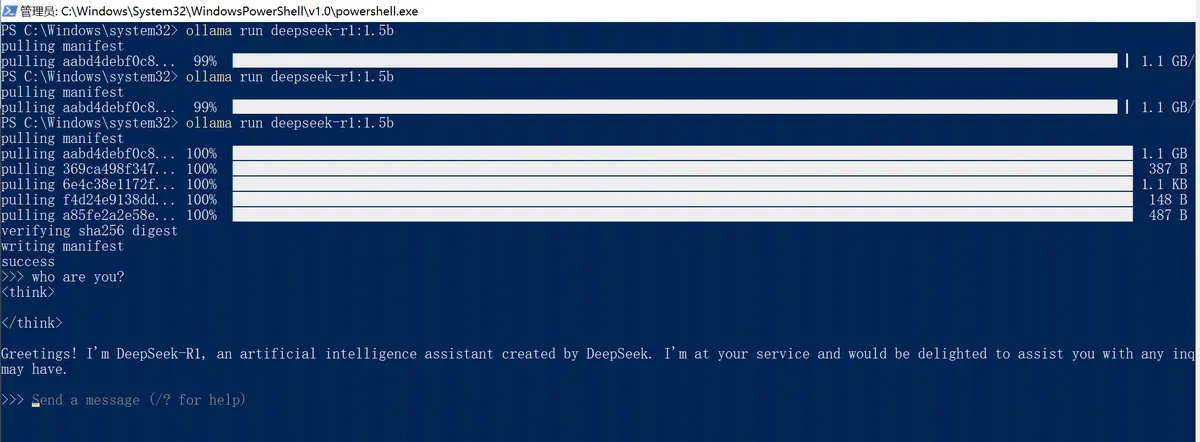The width and height of the screenshot is (1200, 442).
Task: Click the progress bar for 6e4c38e1172f layer
Action: pos(682,184)
